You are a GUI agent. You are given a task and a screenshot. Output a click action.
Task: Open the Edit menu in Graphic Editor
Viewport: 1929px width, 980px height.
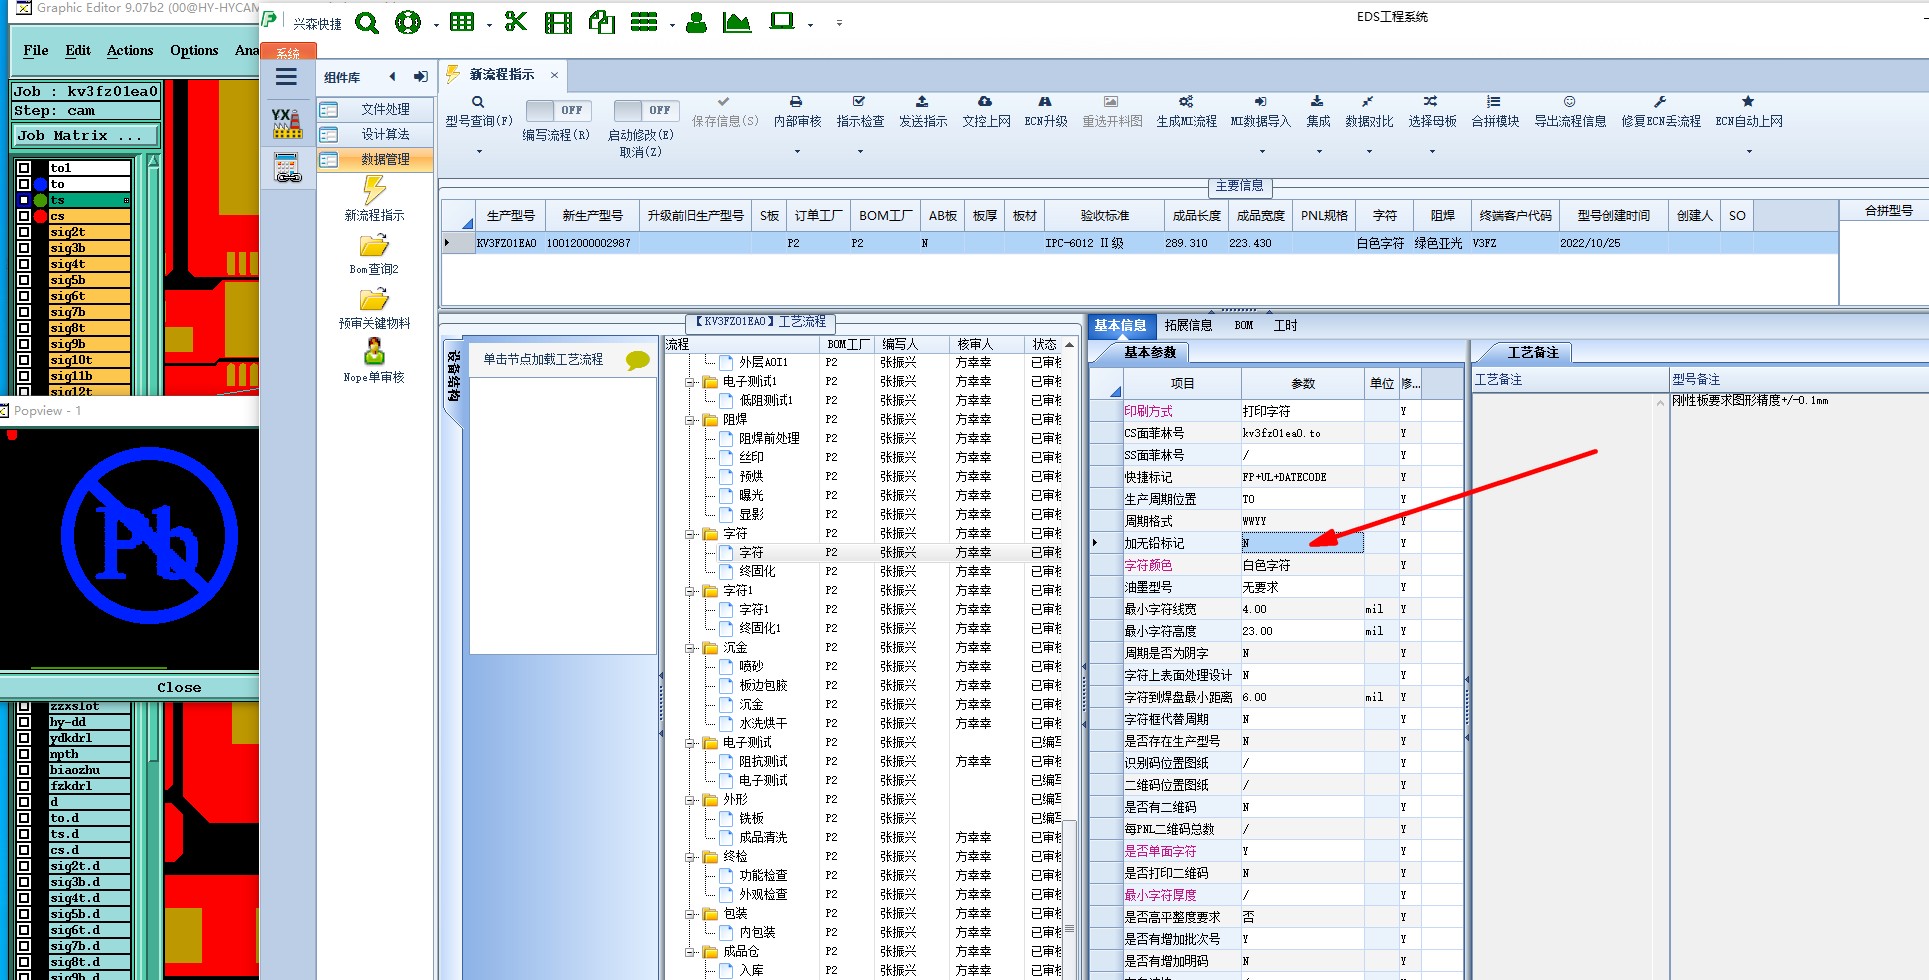[x=78, y=50]
